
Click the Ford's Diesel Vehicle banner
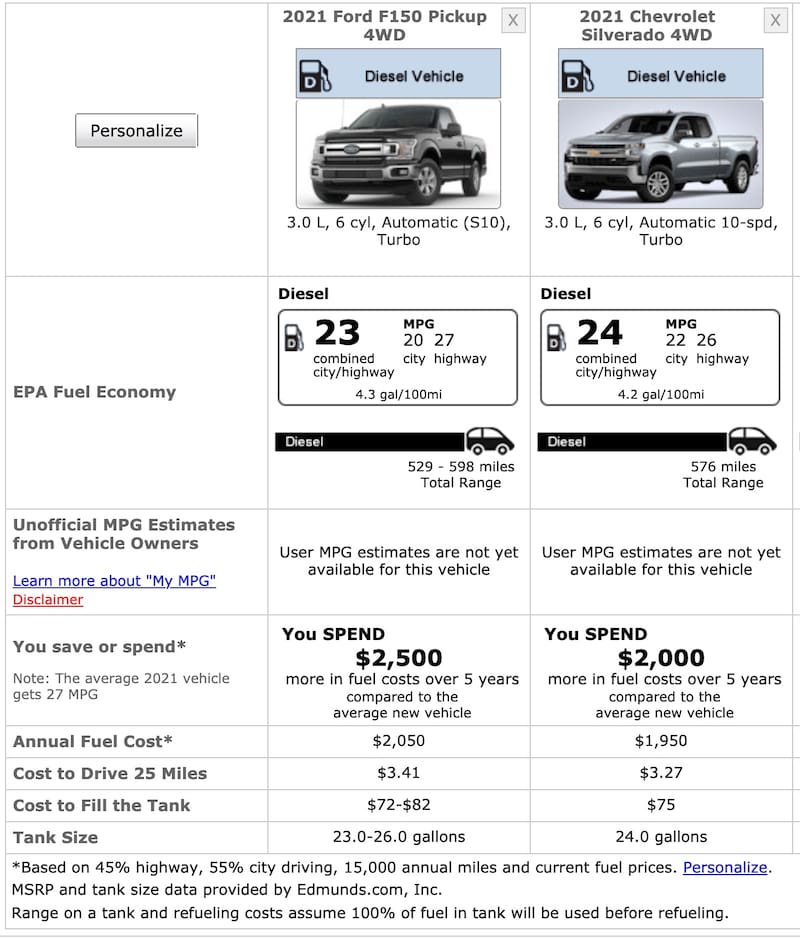click(x=413, y=75)
